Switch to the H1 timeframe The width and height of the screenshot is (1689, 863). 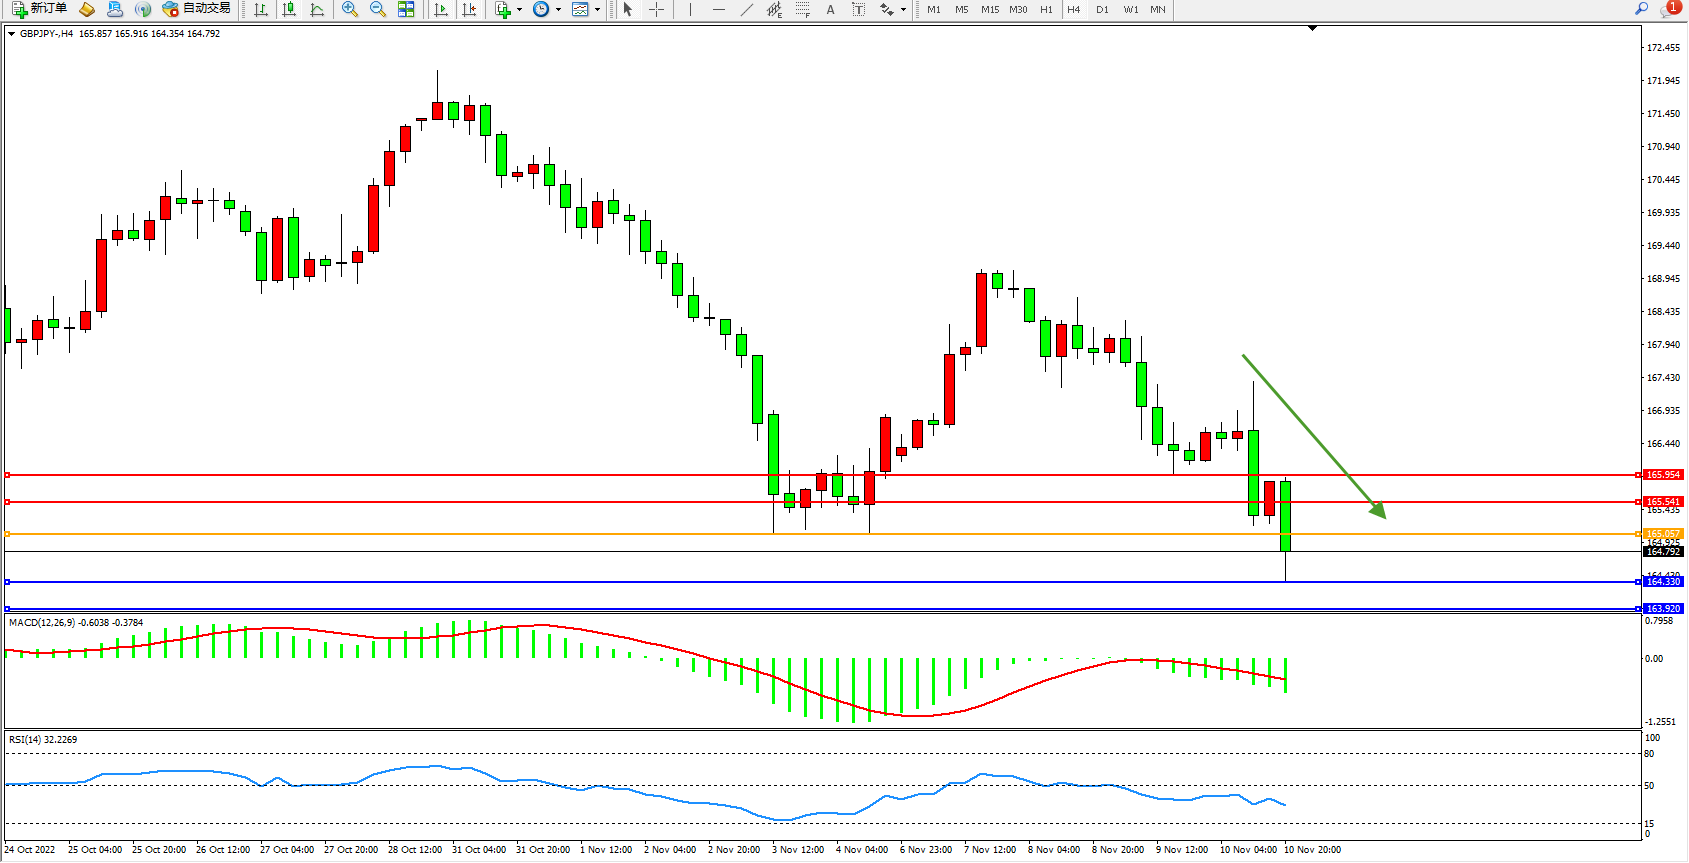point(1046,9)
